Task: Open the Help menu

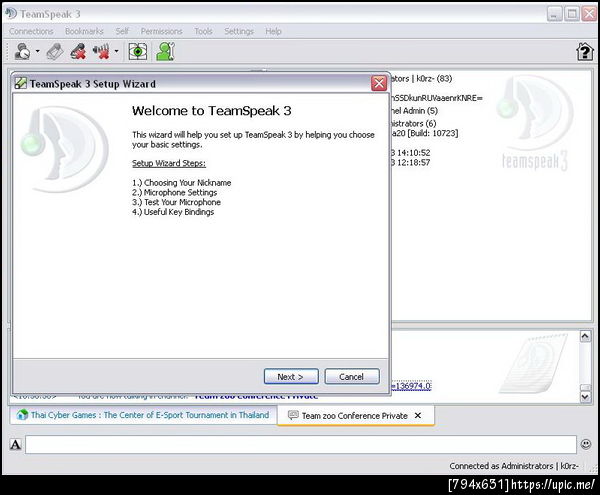Action: (x=273, y=31)
